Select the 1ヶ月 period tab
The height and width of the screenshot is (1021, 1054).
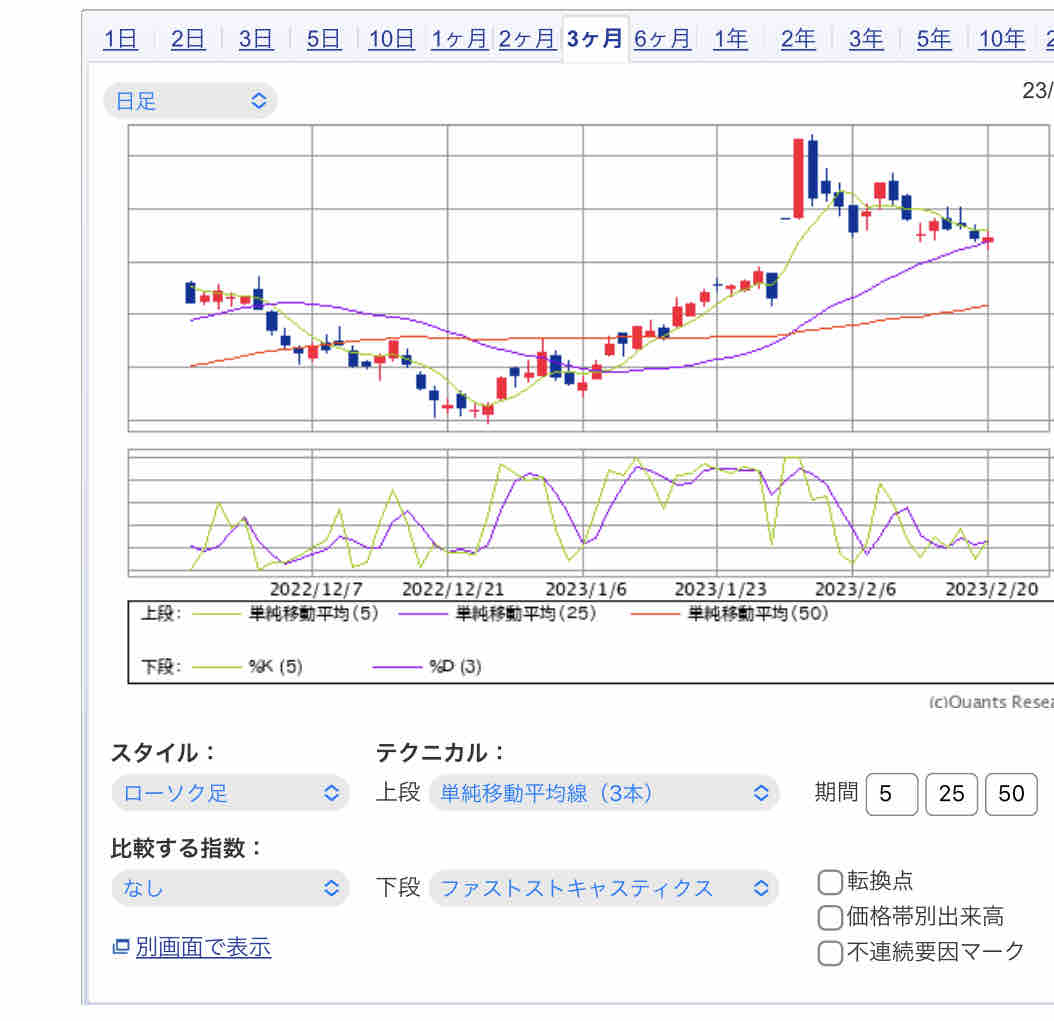(x=459, y=39)
